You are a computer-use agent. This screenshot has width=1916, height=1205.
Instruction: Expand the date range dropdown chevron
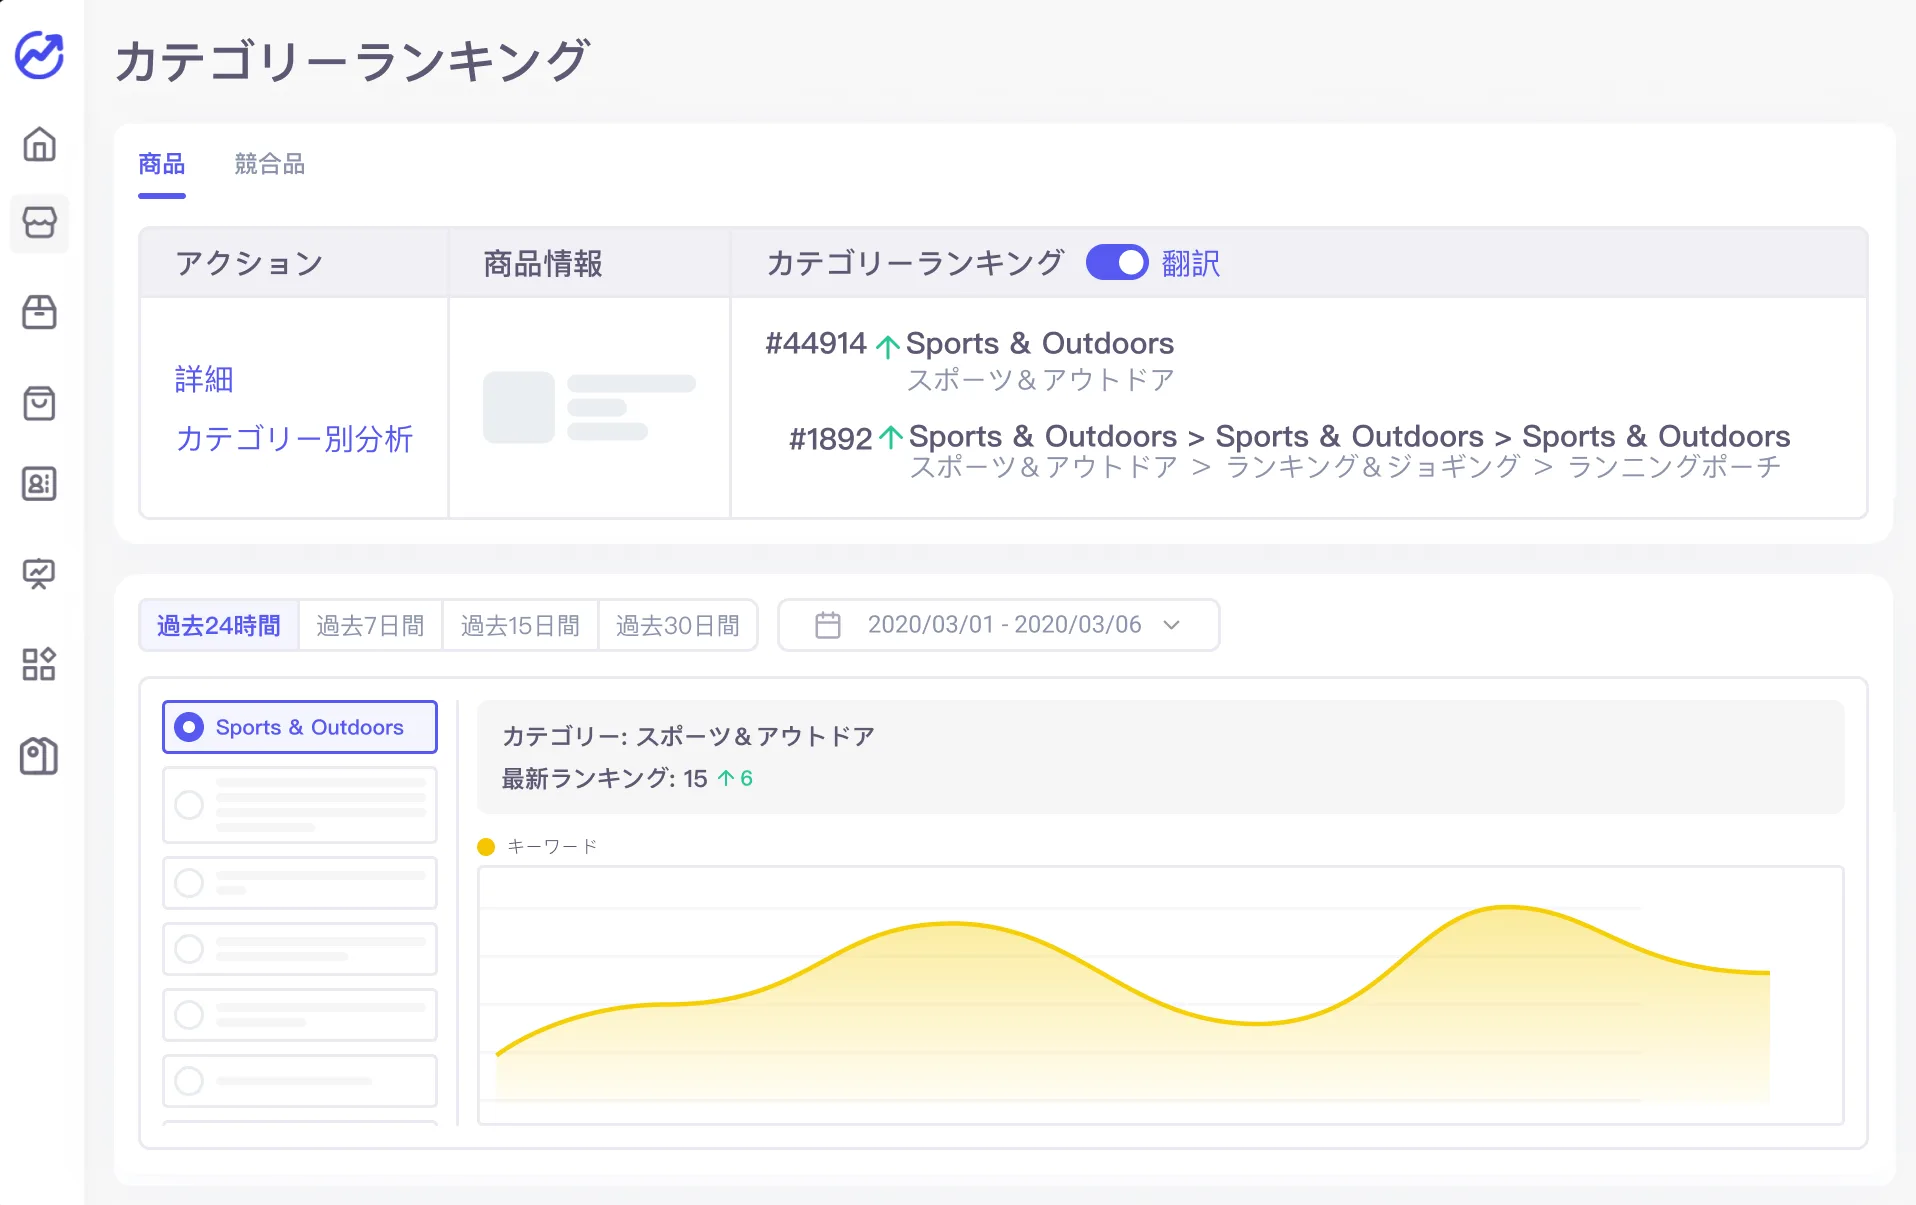[1172, 625]
